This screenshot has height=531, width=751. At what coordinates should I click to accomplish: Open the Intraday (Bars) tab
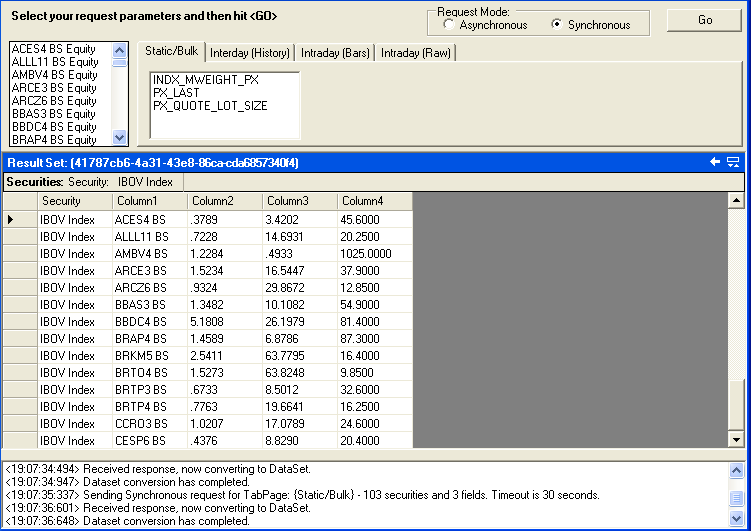point(335,53)
